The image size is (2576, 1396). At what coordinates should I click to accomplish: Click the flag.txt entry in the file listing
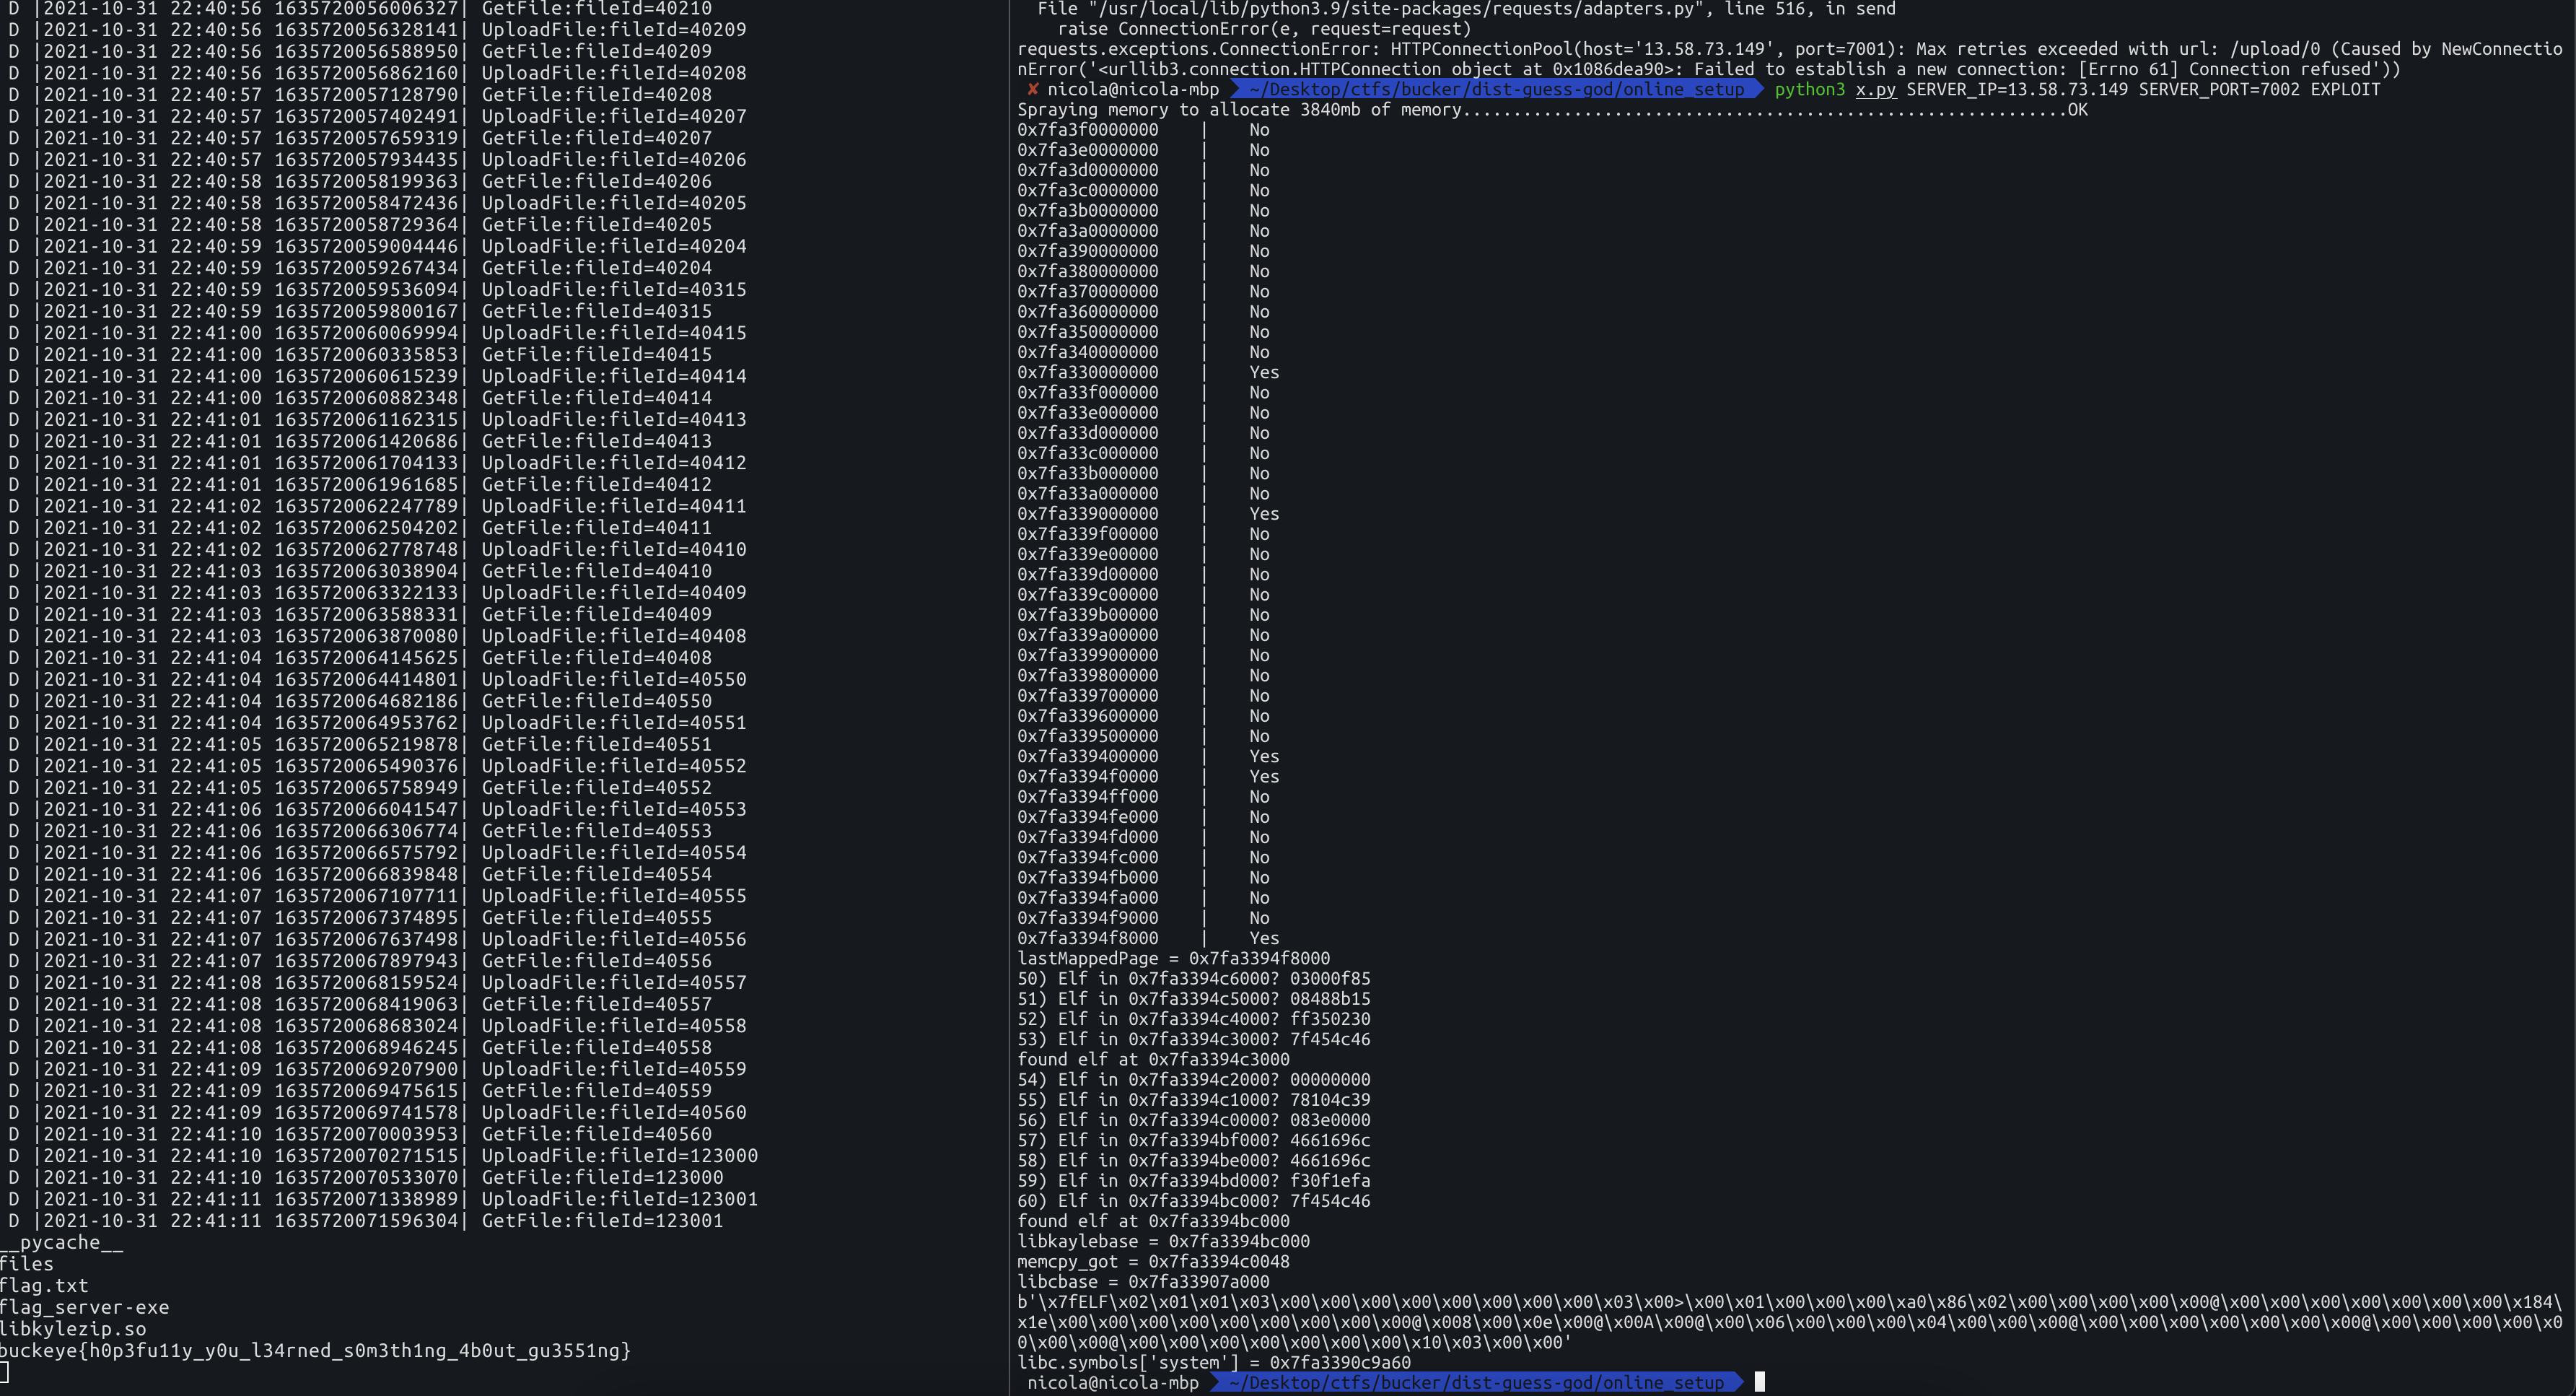click(x=44, y=1285)
